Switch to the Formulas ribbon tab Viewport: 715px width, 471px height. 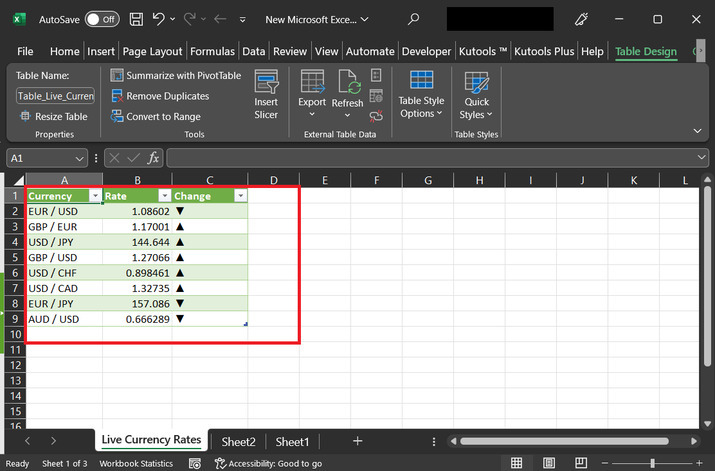(212, 51)
